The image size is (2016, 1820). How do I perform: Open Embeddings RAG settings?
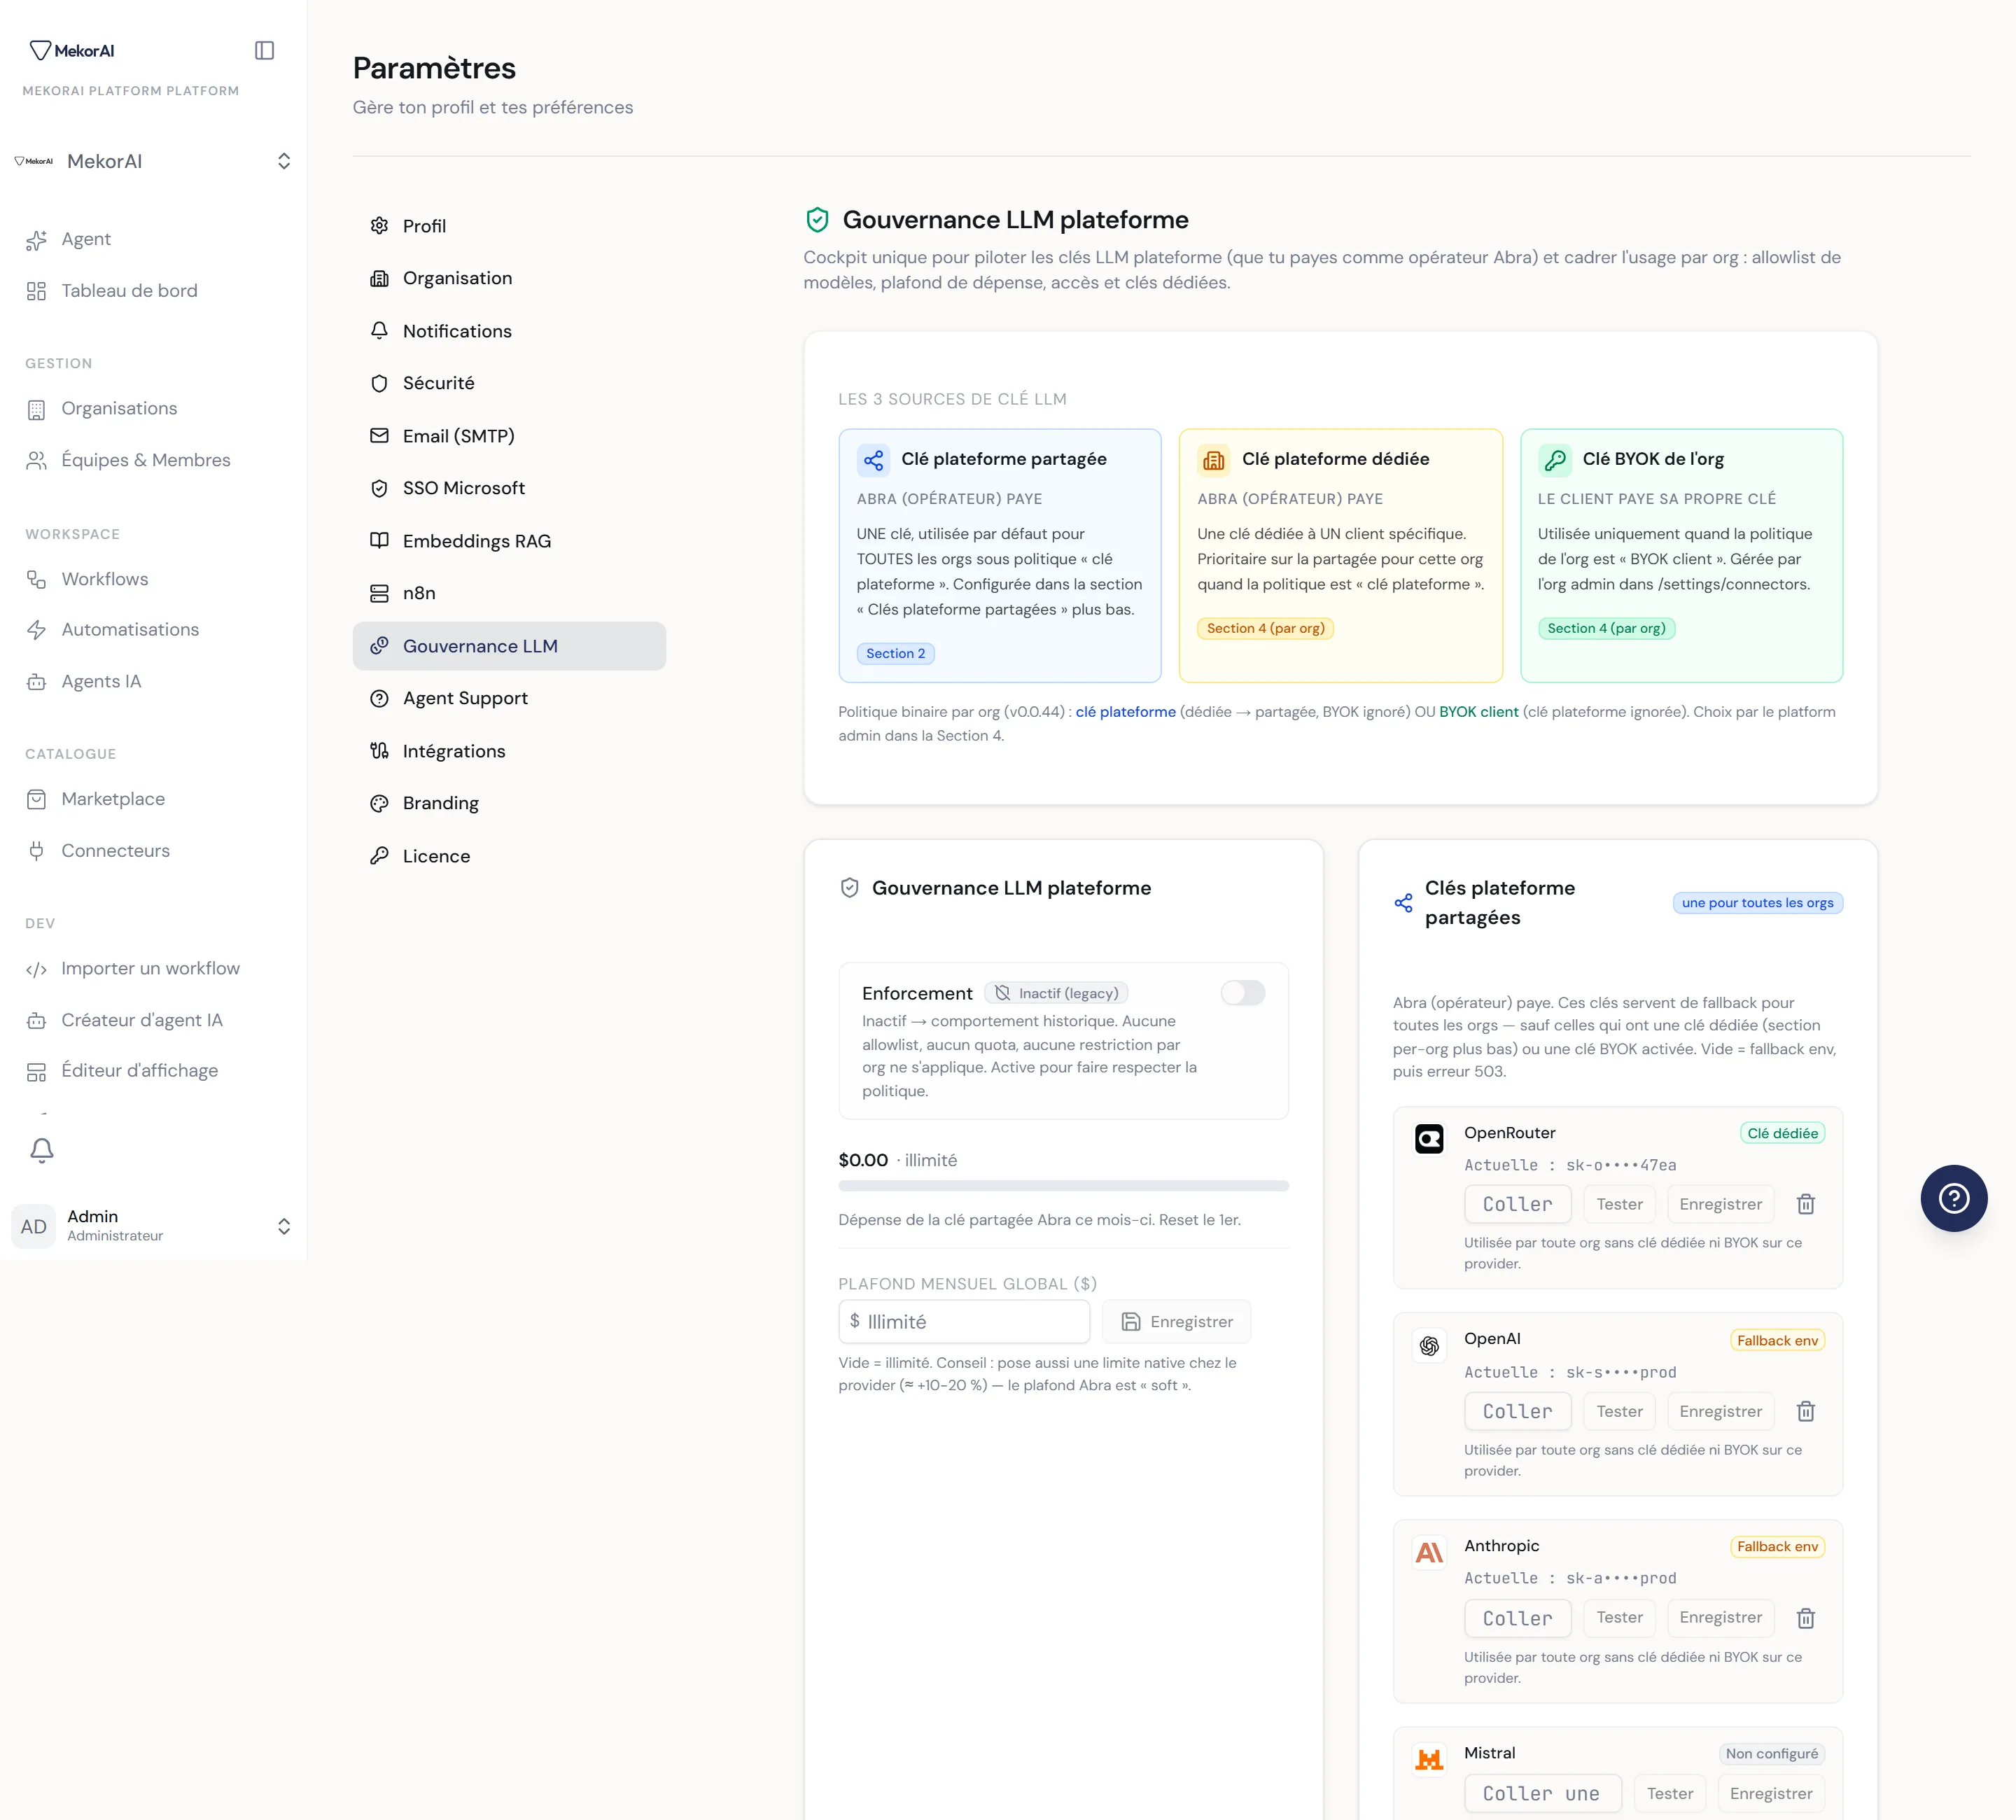coord(509,541)
